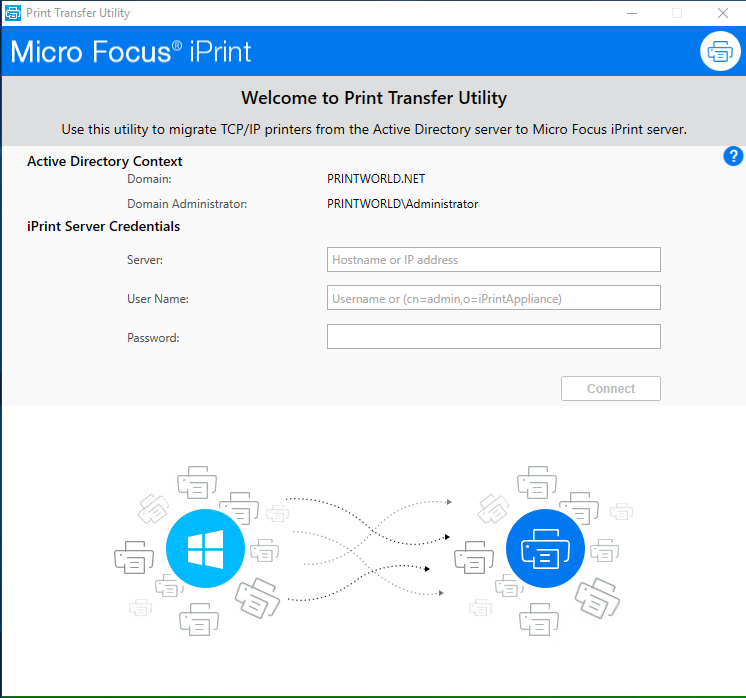746x698 pixels.
Task: Open help via the blue question mark icon
Action: tap(732, 156)
